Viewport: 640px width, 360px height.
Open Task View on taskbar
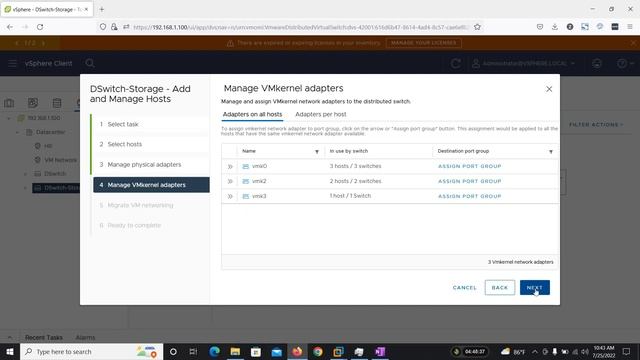(x=193, y=351)
